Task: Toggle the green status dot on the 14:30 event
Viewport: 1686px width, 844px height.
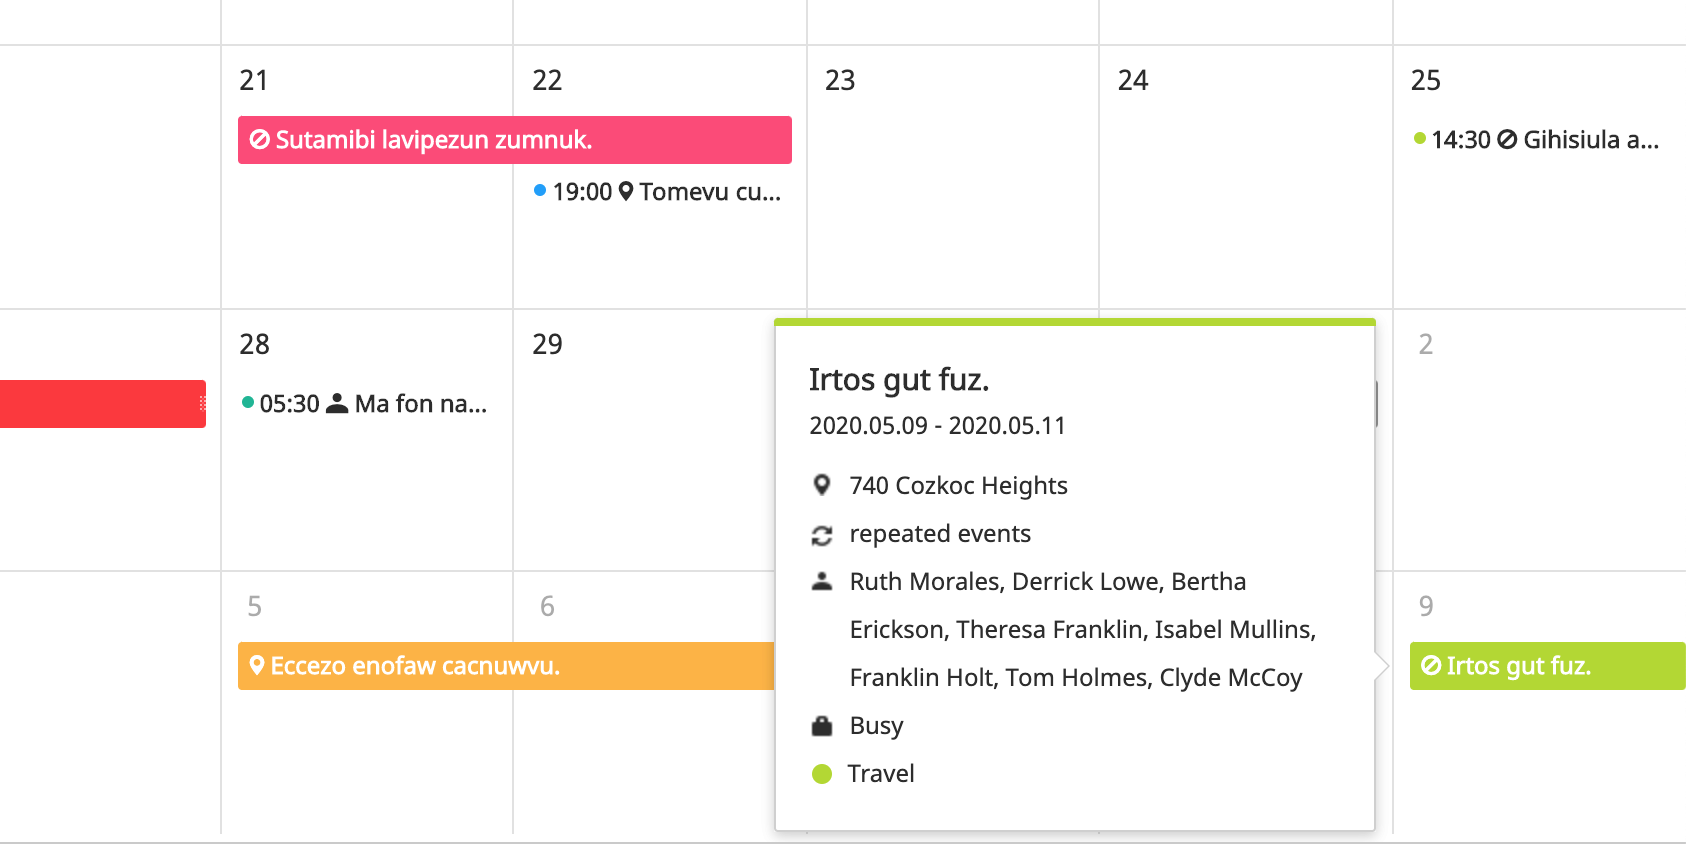Action: 1419,140
